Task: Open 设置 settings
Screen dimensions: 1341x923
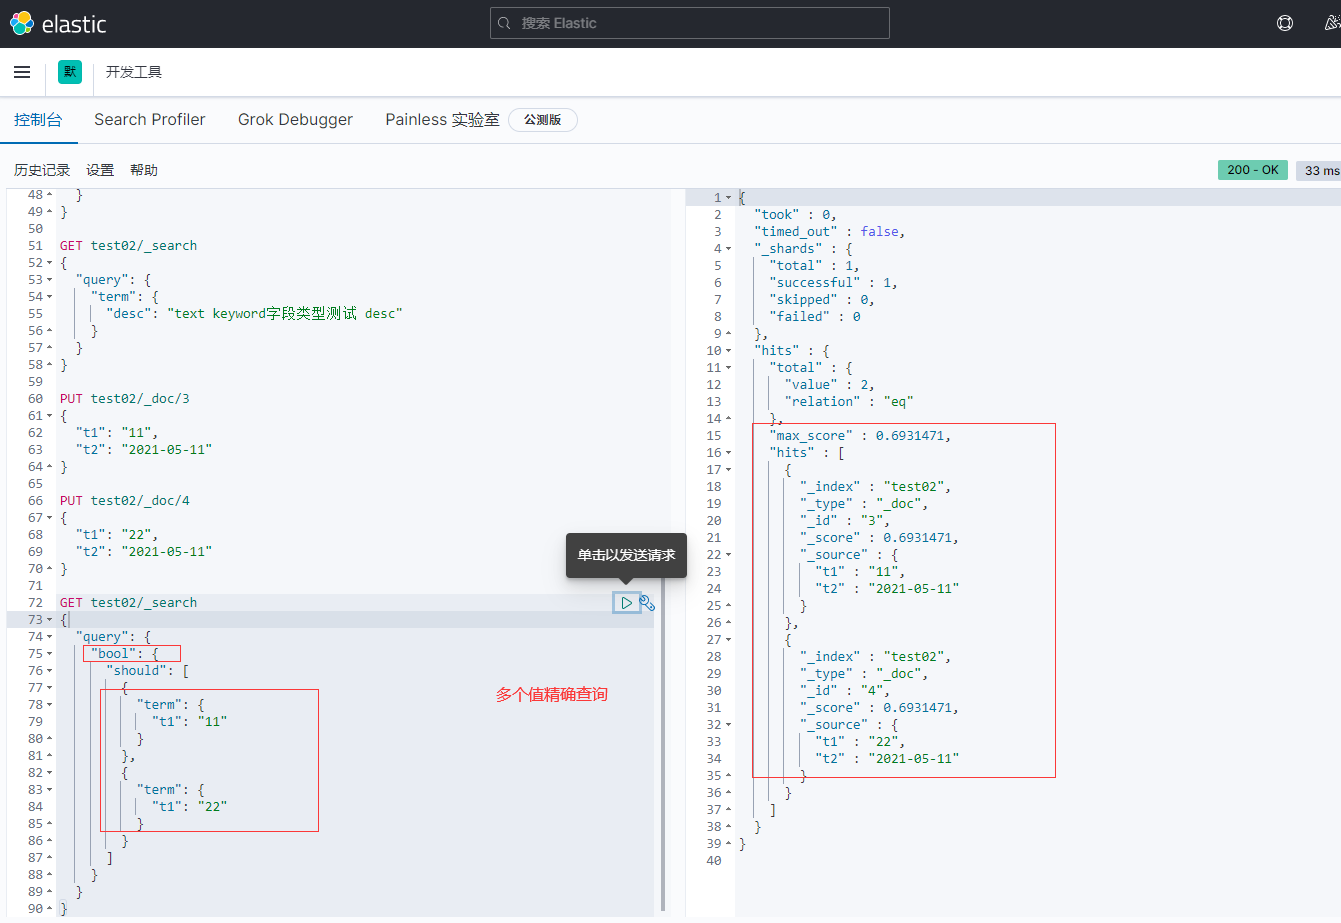Action: (x=100, y=170)
